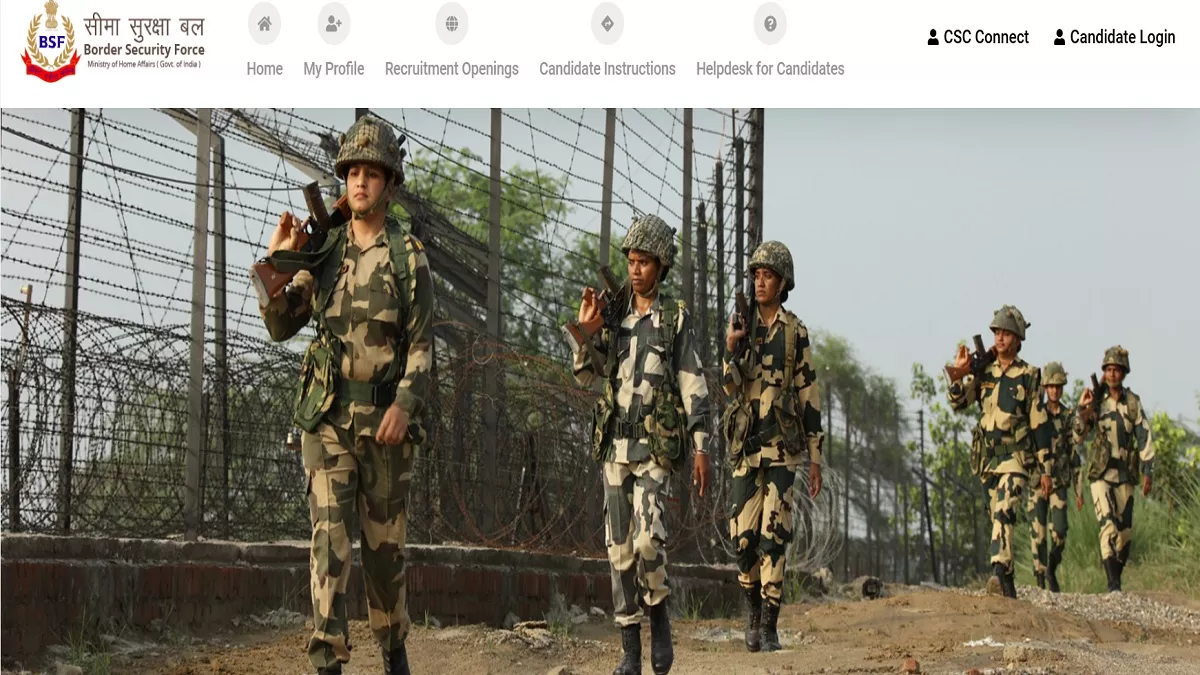Click the Ministry of Home Affairs subtitle
This screenshot has width=1200, height=675.
coord(142,64)
